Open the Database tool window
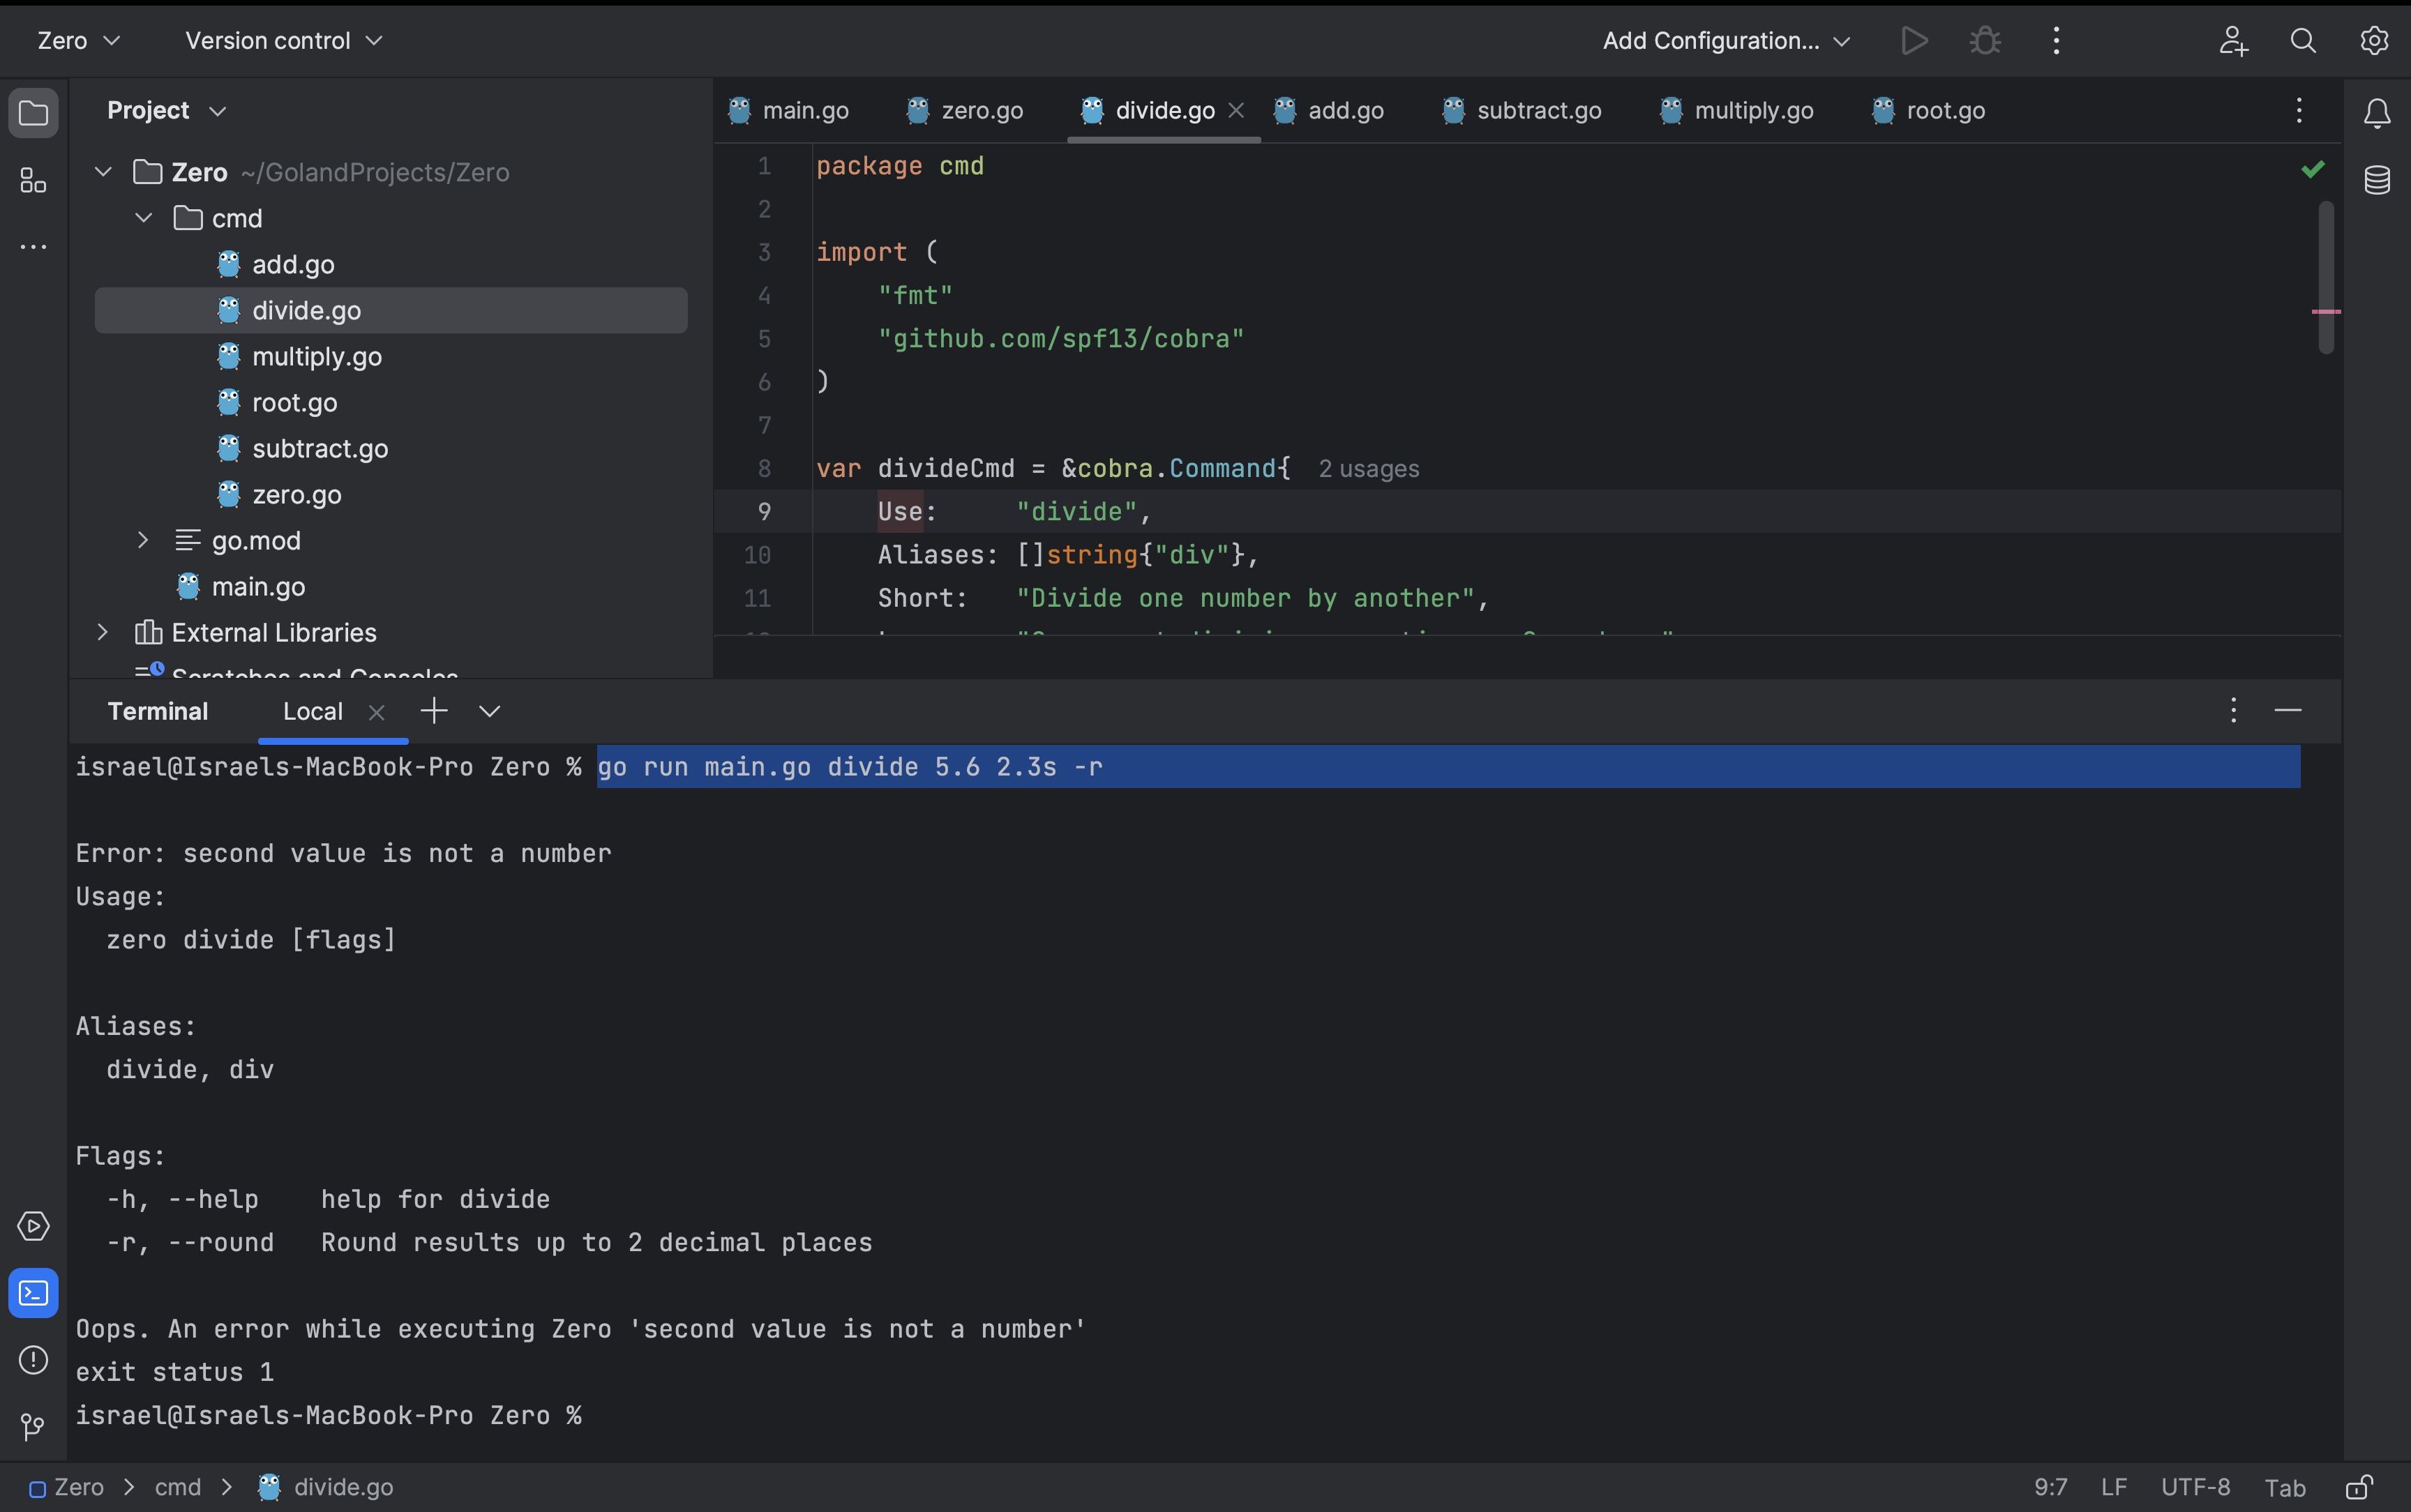Viewport: 2411px width, 1512px height. (2376, 180)
